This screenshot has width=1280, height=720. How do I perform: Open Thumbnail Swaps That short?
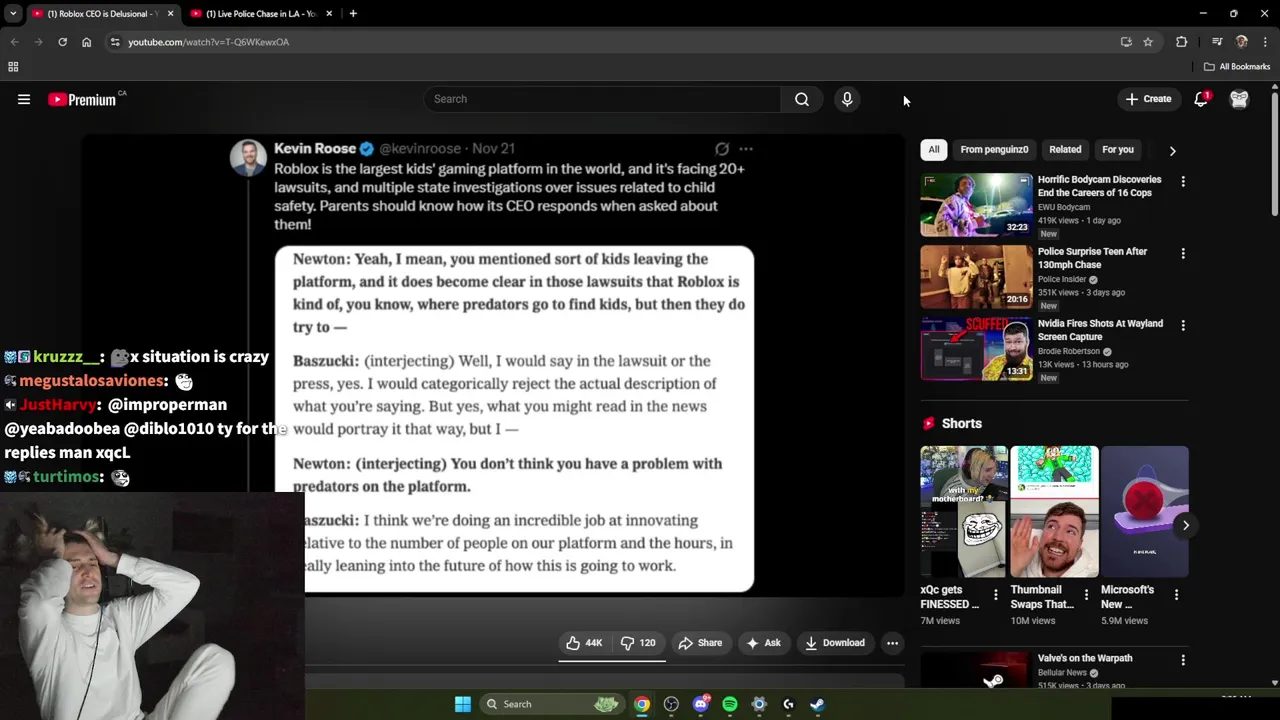pyautogui.click(x=1054, y=512)
